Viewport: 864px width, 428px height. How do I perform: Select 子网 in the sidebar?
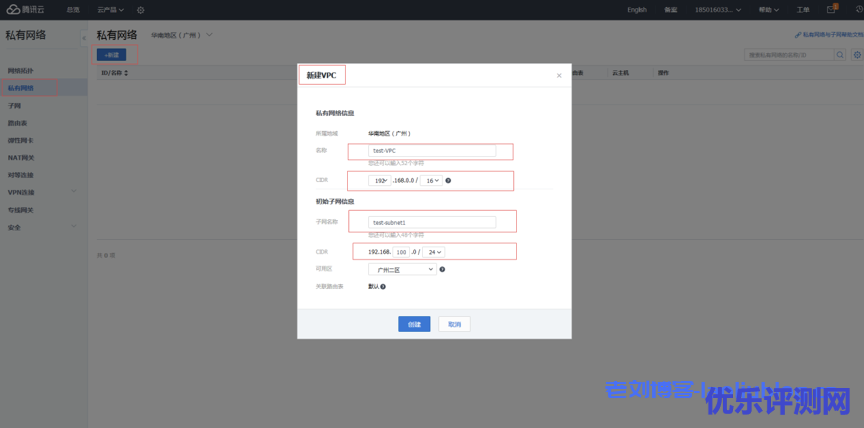tap(15, 105)
